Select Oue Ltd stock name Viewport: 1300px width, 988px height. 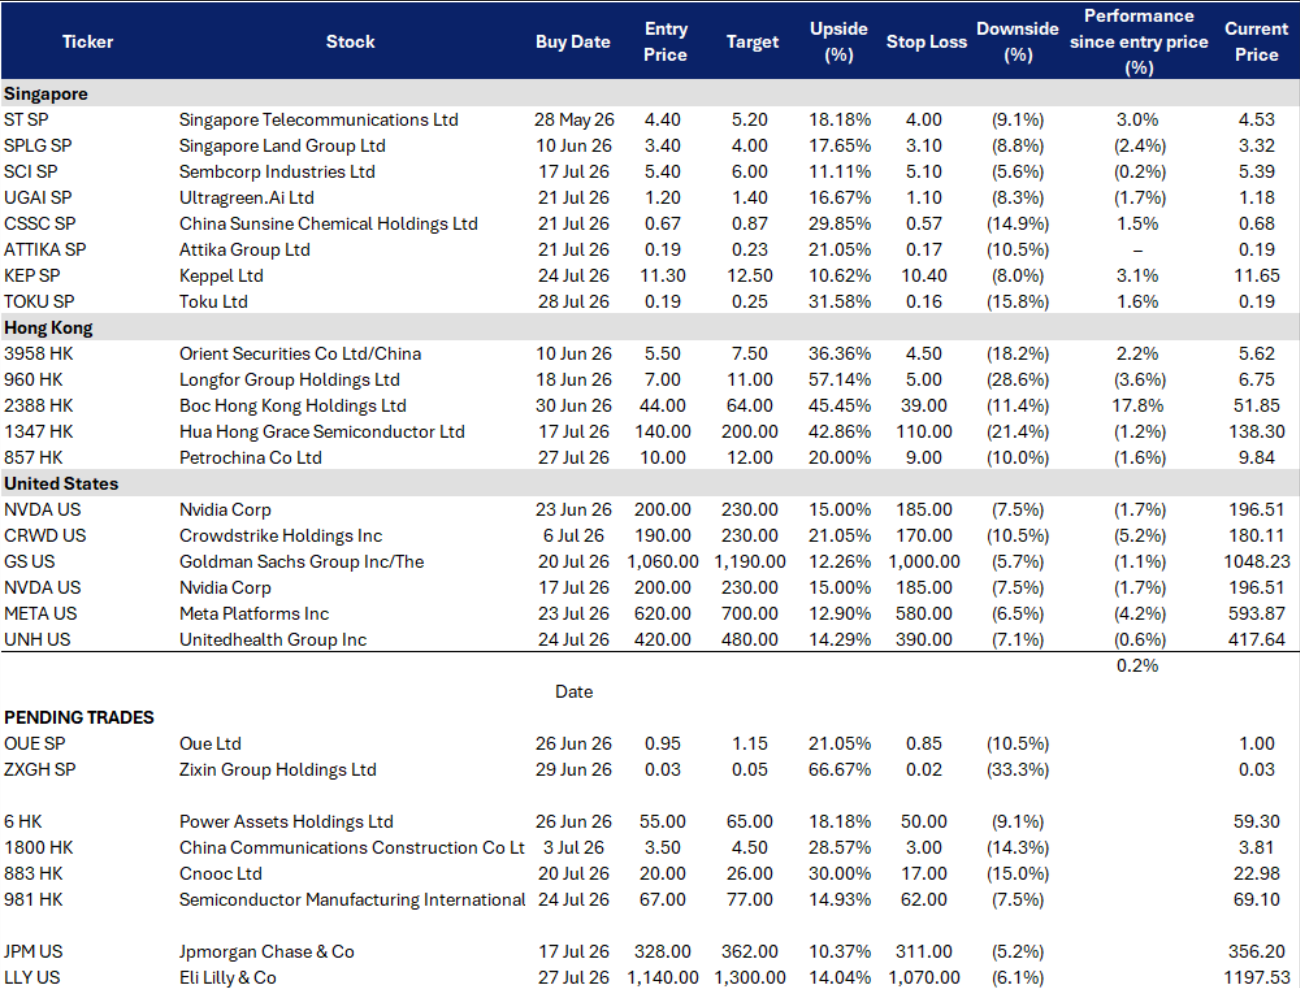[x=210, y=744]
